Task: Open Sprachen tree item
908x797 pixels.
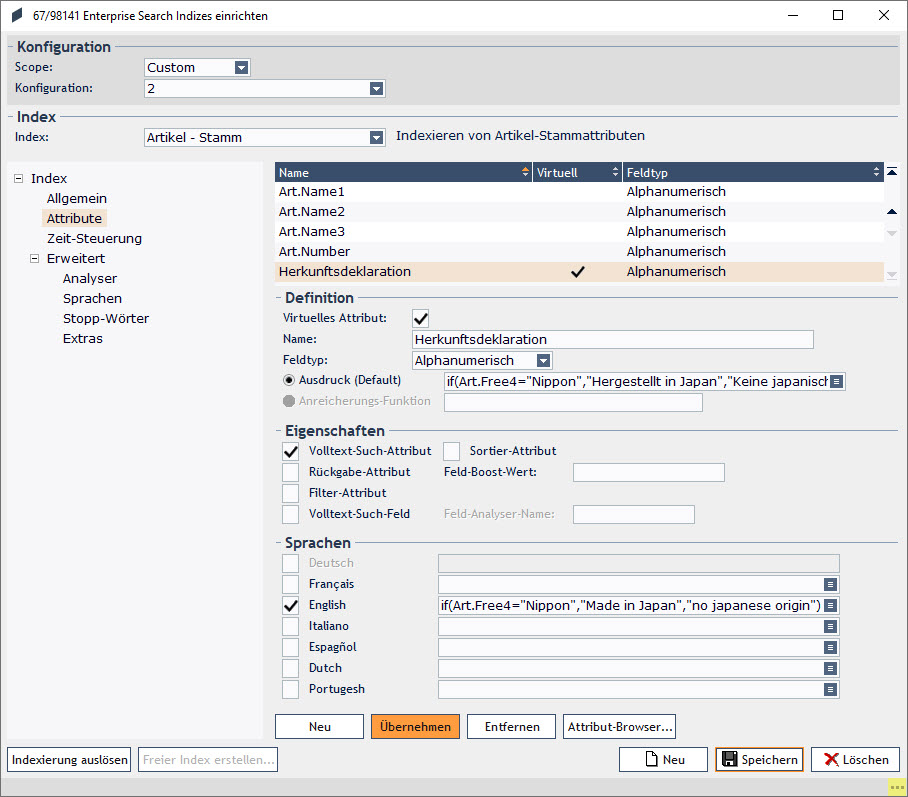Action: click(93, 298)
